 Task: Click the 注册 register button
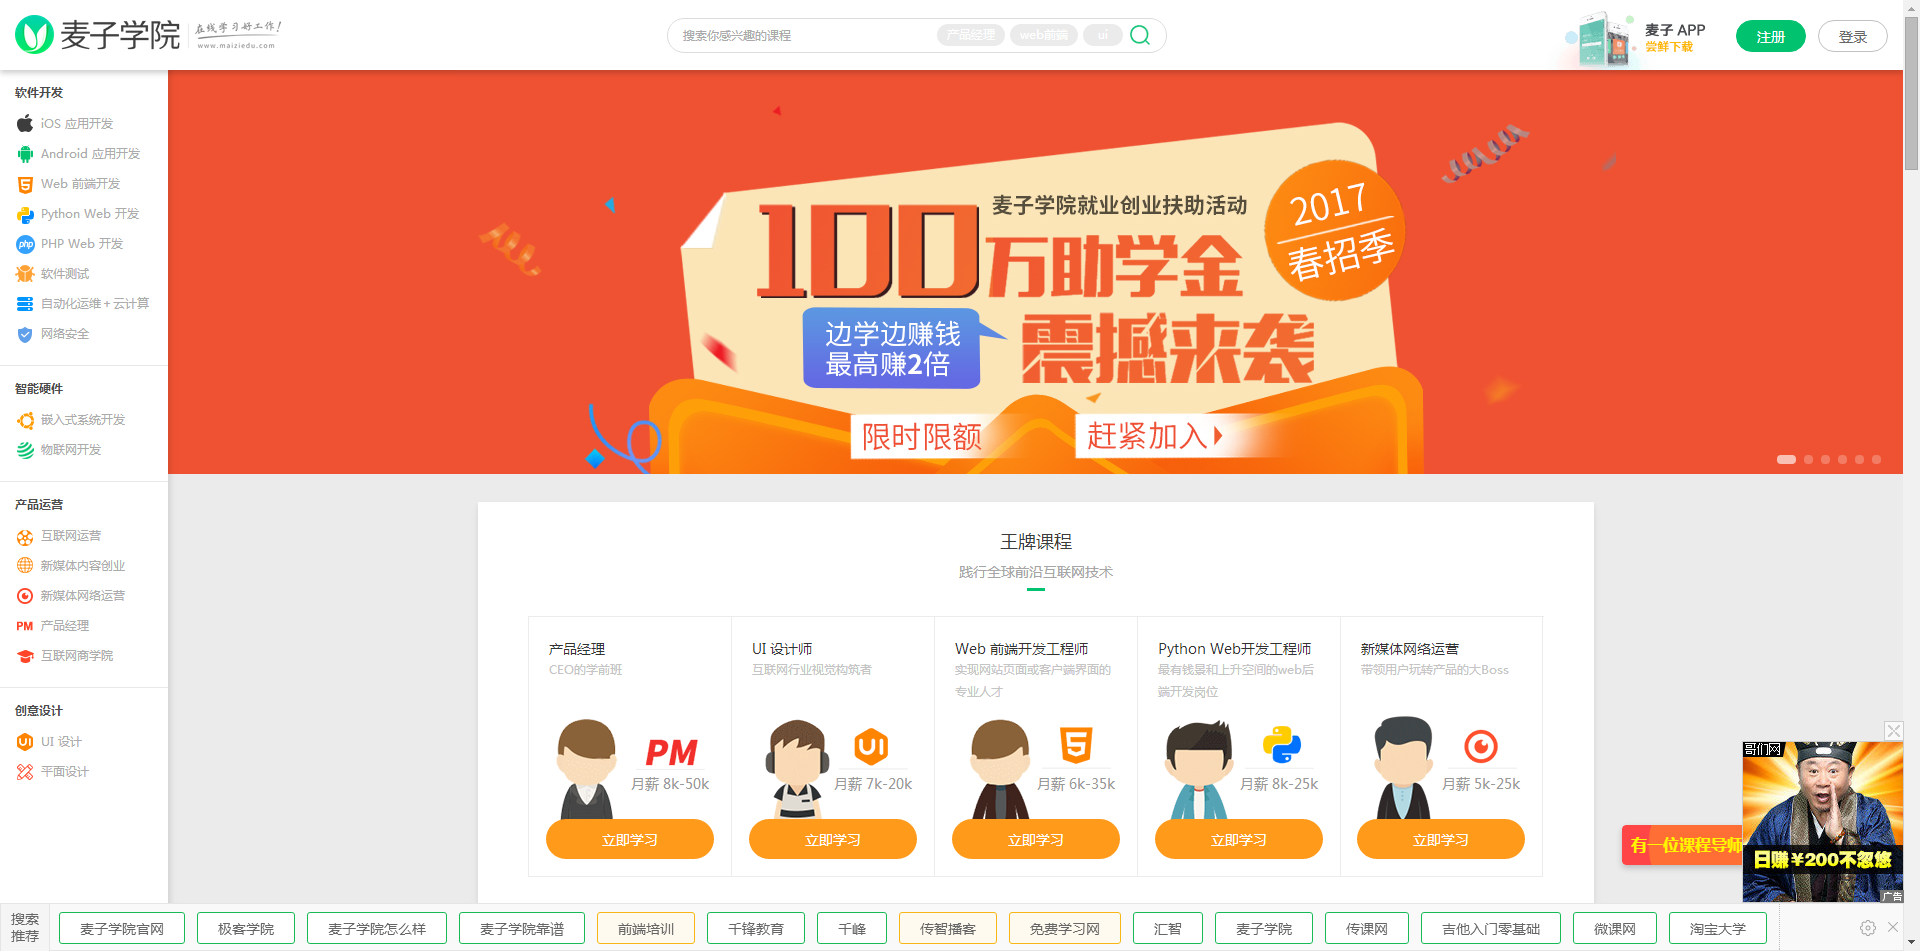coord(1770,36)
